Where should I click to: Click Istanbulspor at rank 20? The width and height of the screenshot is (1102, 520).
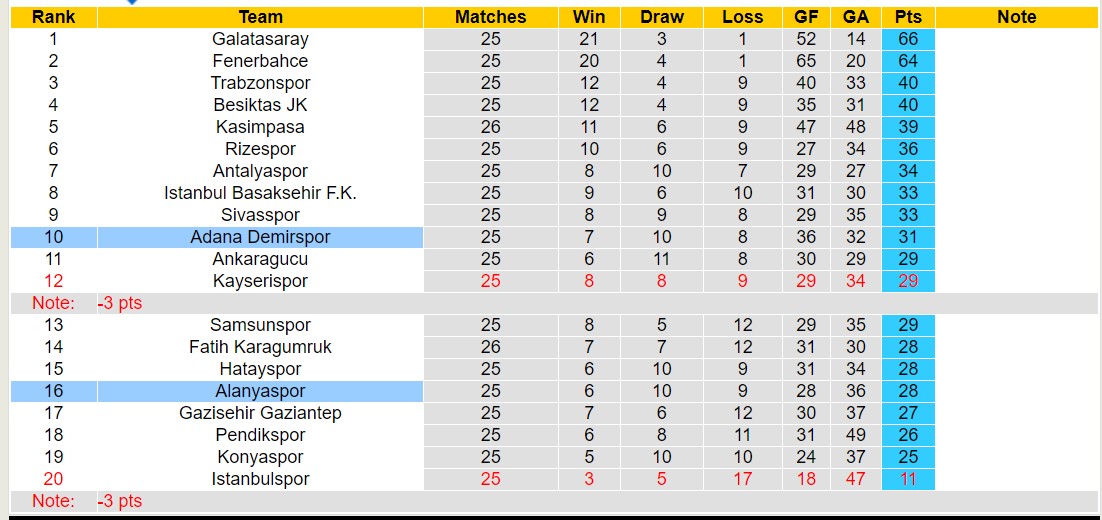point(260,479)
